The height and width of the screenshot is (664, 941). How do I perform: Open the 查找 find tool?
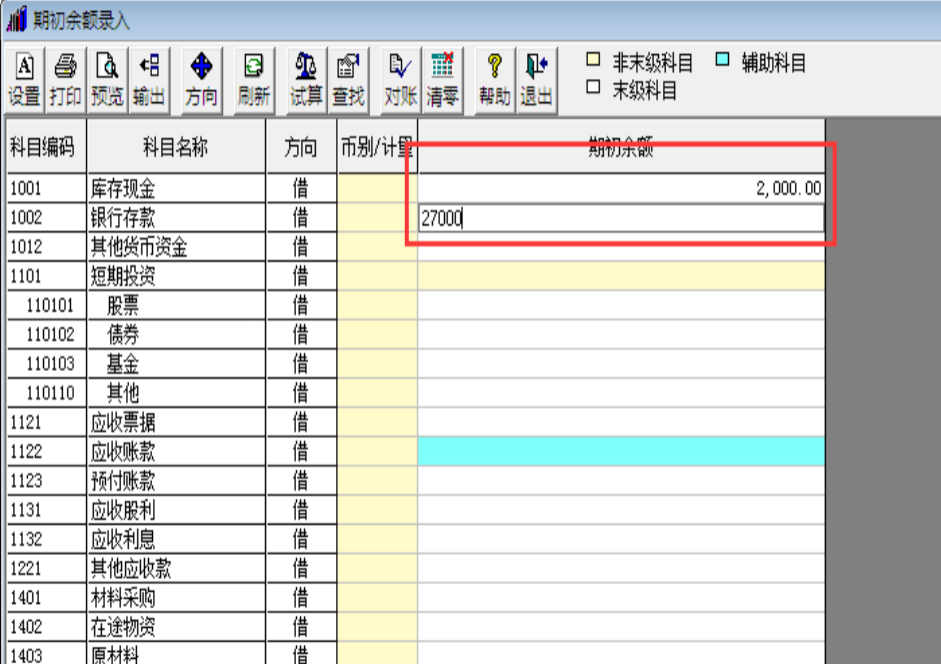tap(348, 80)
